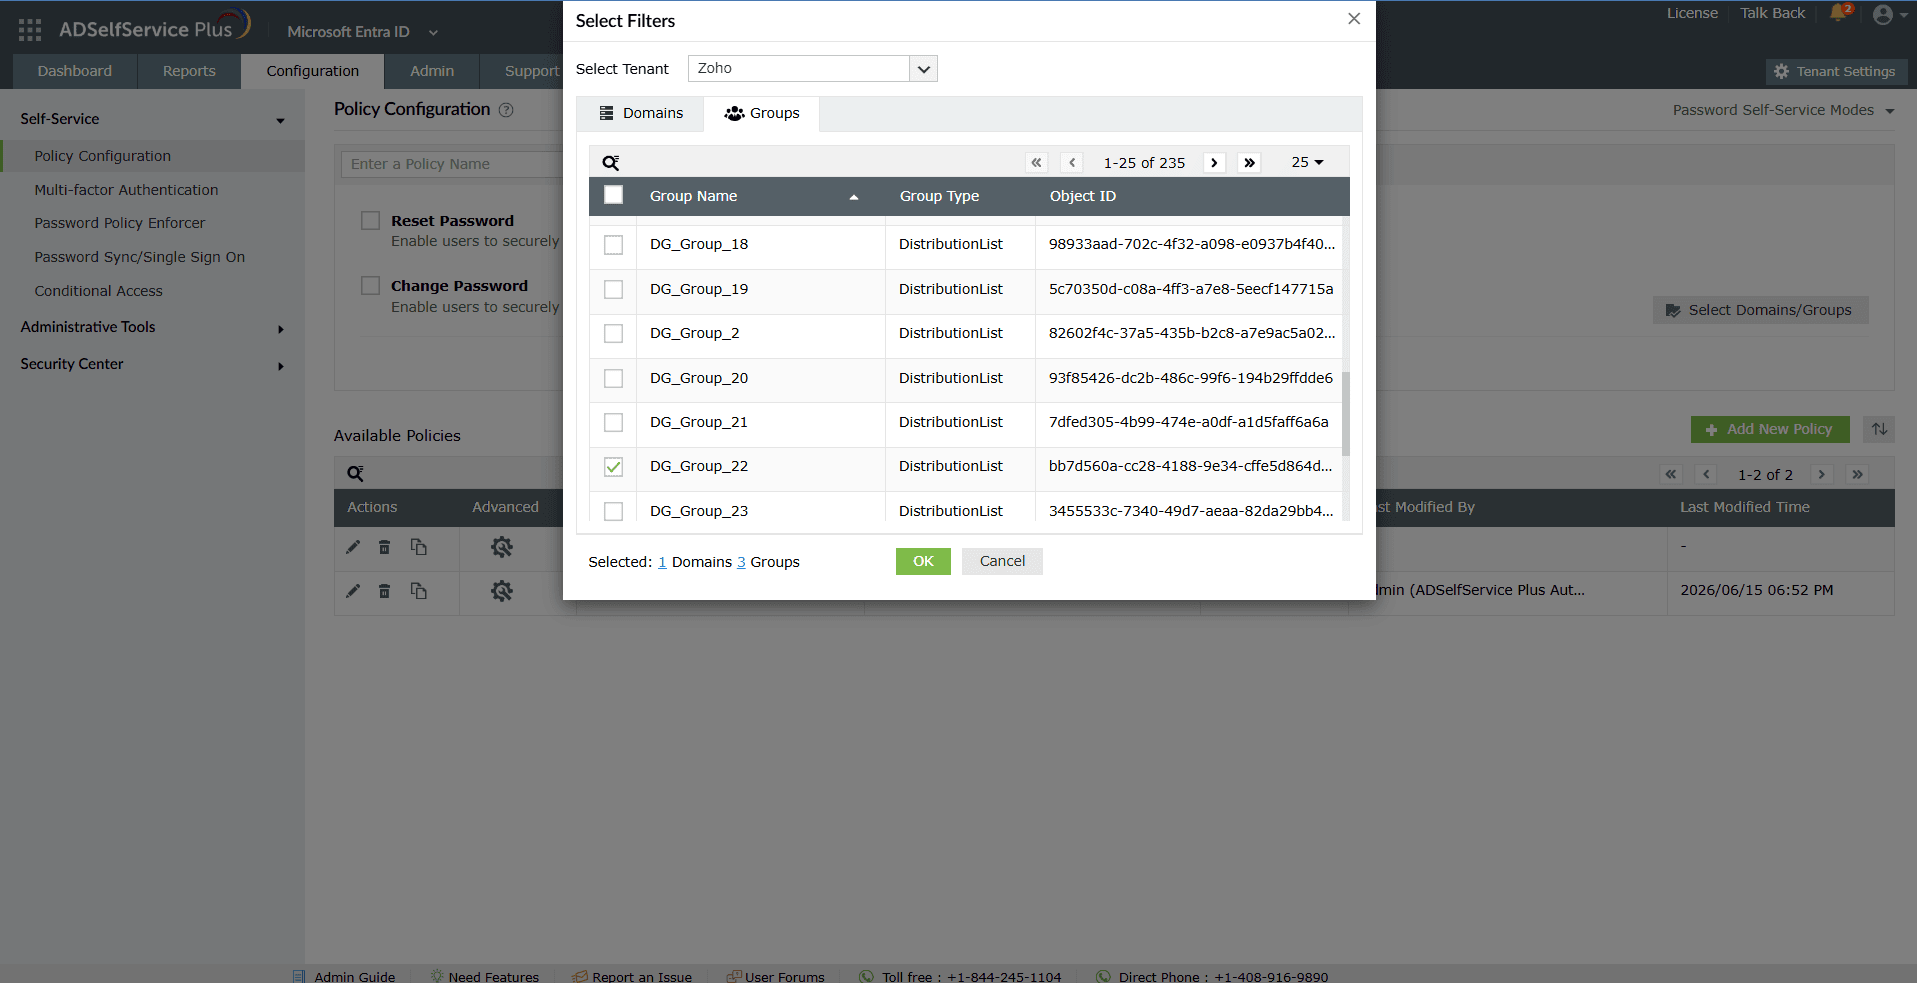
Task: Open Password Self-Service Modes dropdown
Action: pos(1784,110)
